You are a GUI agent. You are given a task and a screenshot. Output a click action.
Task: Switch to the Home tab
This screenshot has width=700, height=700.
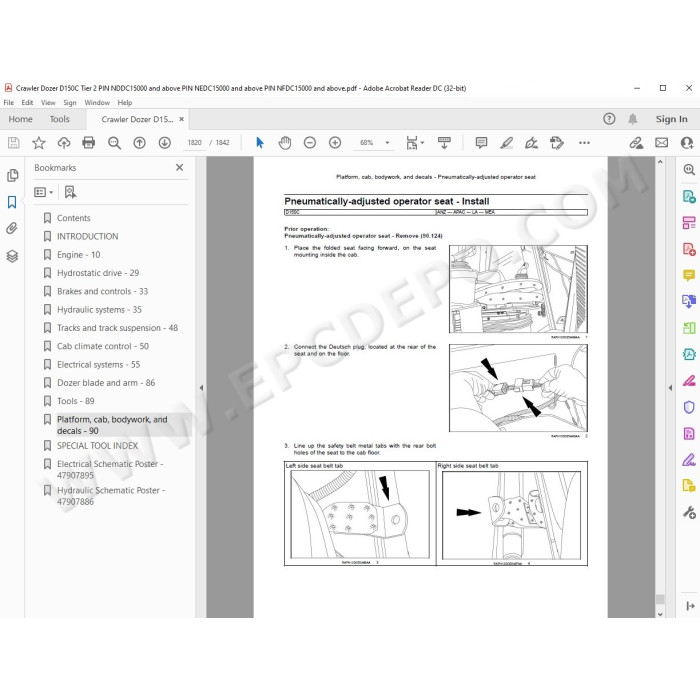[21, 119]
